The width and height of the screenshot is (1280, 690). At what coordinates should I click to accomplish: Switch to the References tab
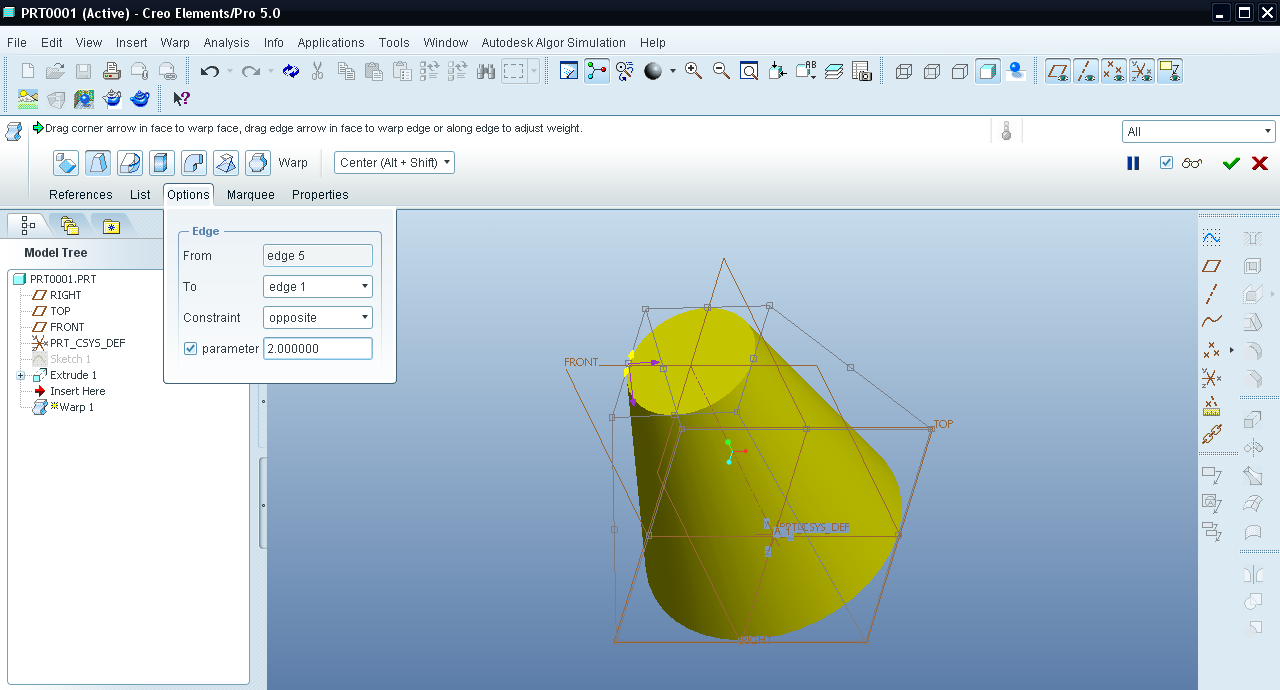(x=81, y=195)
